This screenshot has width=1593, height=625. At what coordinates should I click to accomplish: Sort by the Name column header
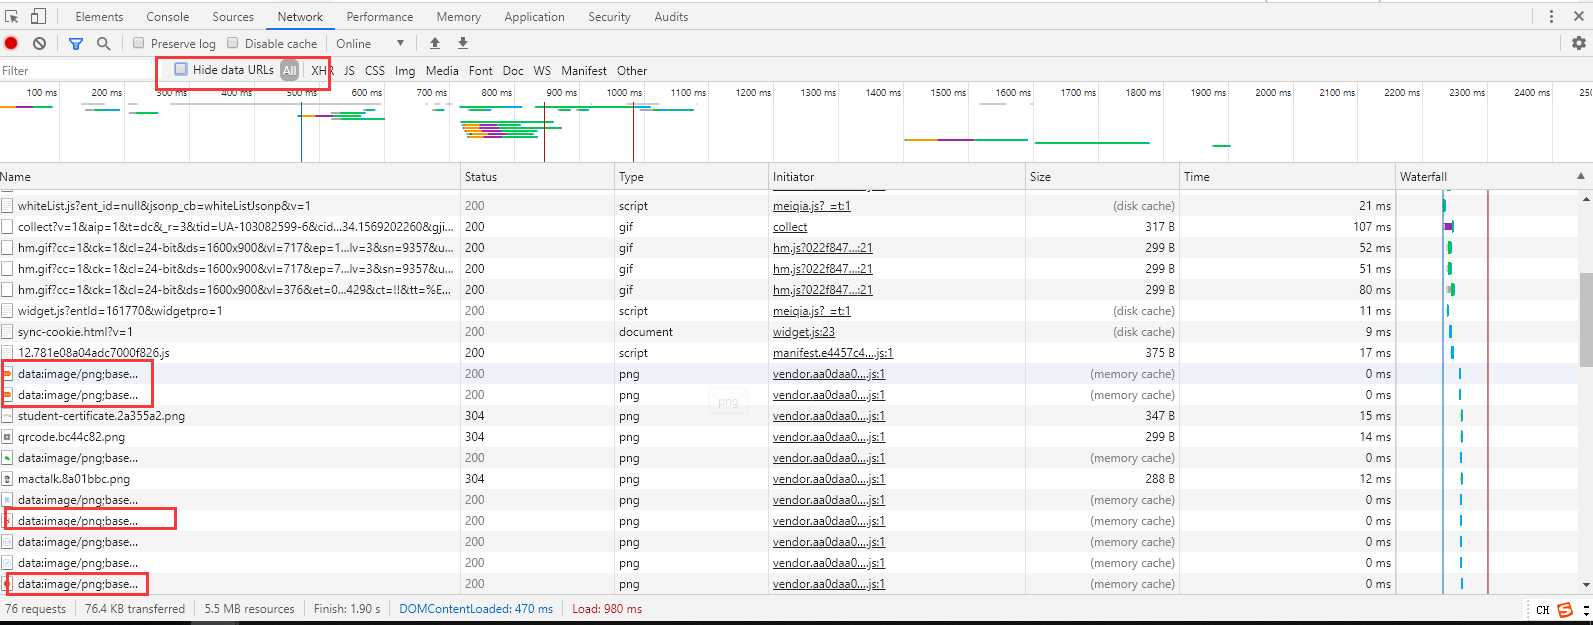point(229,176)
